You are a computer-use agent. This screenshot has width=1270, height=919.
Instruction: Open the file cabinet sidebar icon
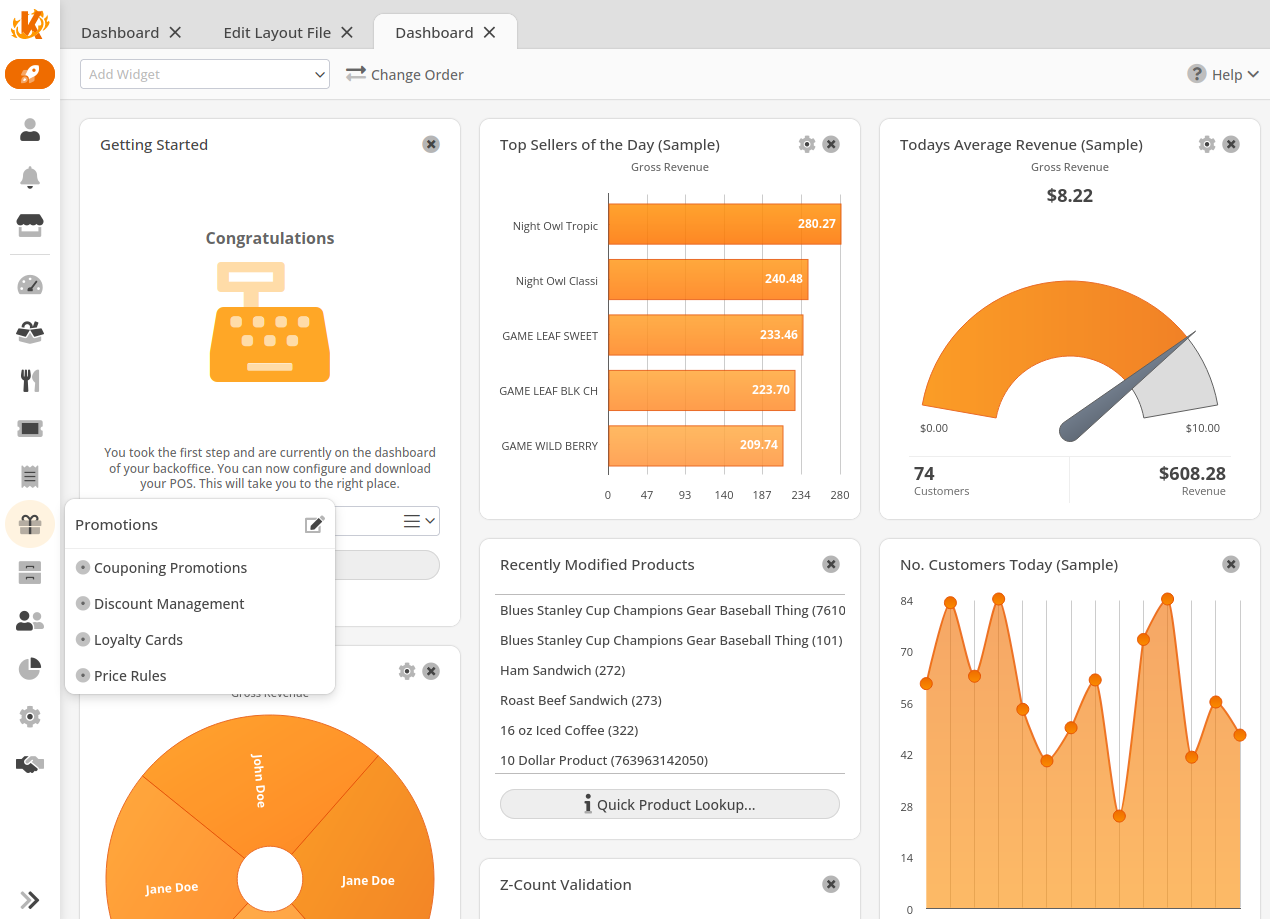pos(30,573)
